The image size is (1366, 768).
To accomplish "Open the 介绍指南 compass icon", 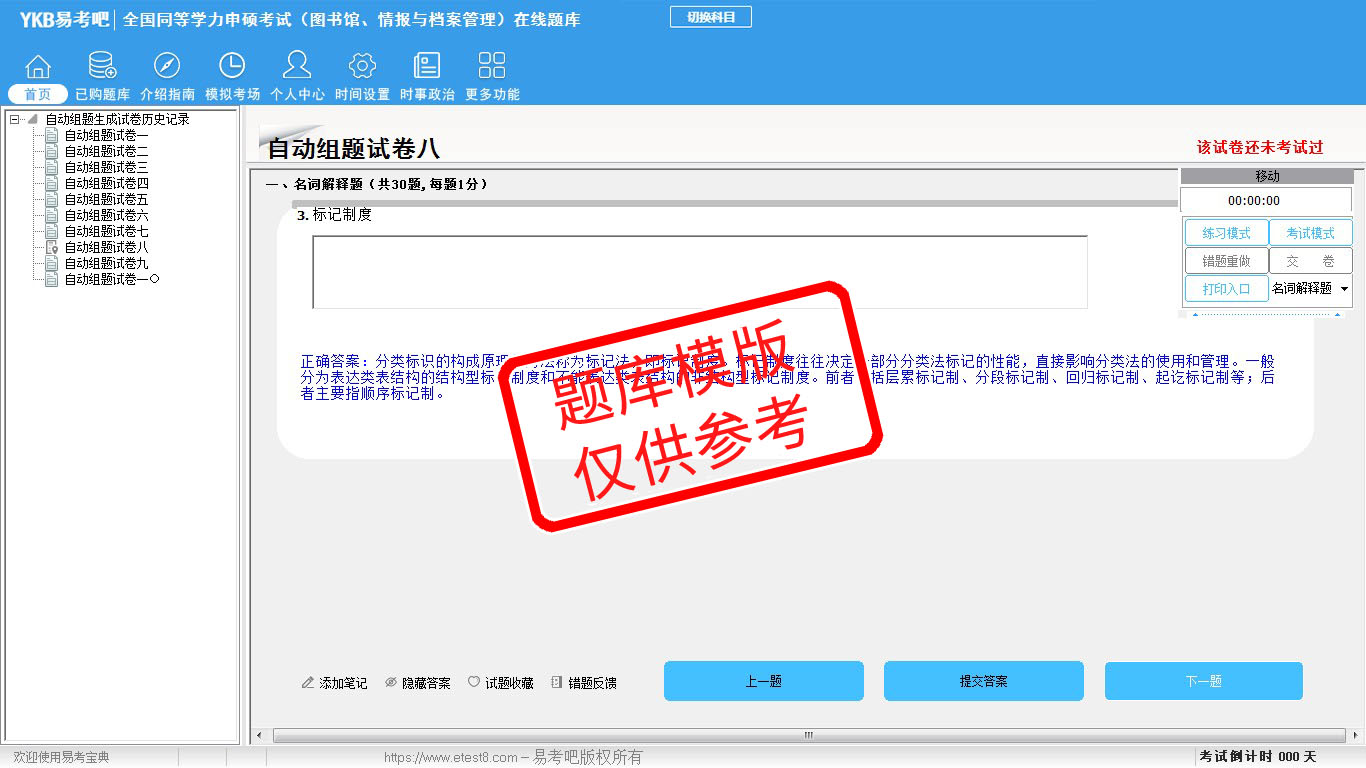I will click(x=167, y=67).
